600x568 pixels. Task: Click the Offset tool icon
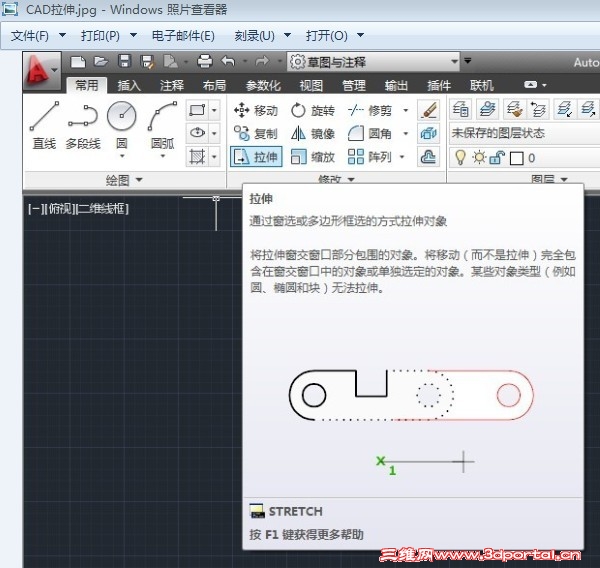coord(429,157)
